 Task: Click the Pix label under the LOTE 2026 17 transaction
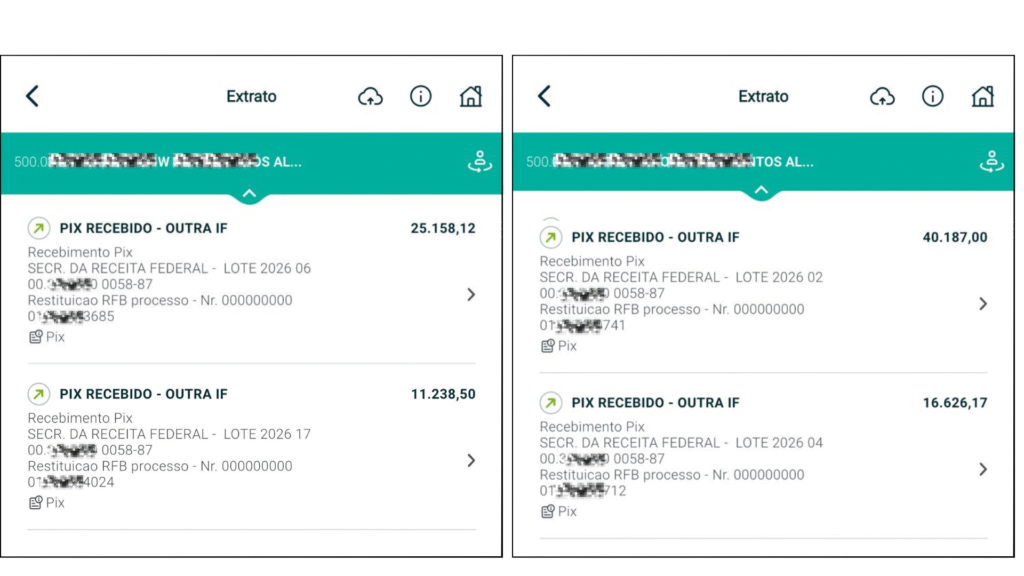pyautogui.click(x=54, y=503)
